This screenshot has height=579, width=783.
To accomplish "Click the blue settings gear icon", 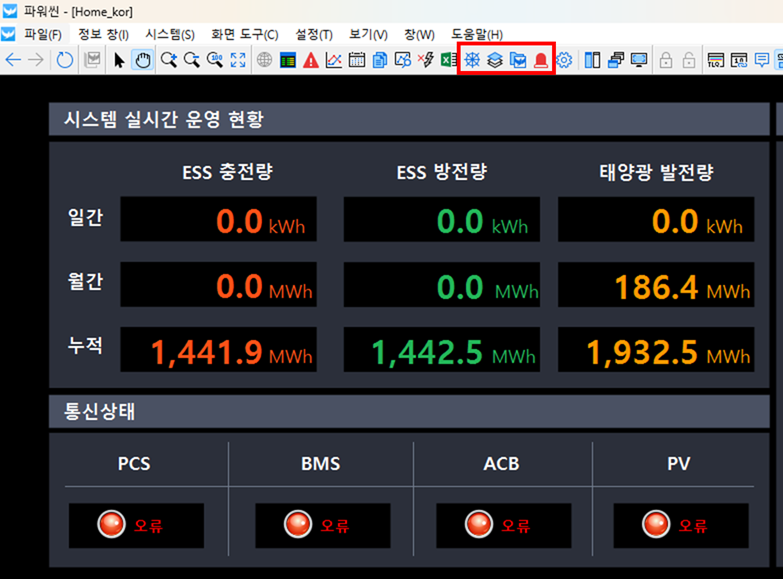I will [x=564, y=60].
